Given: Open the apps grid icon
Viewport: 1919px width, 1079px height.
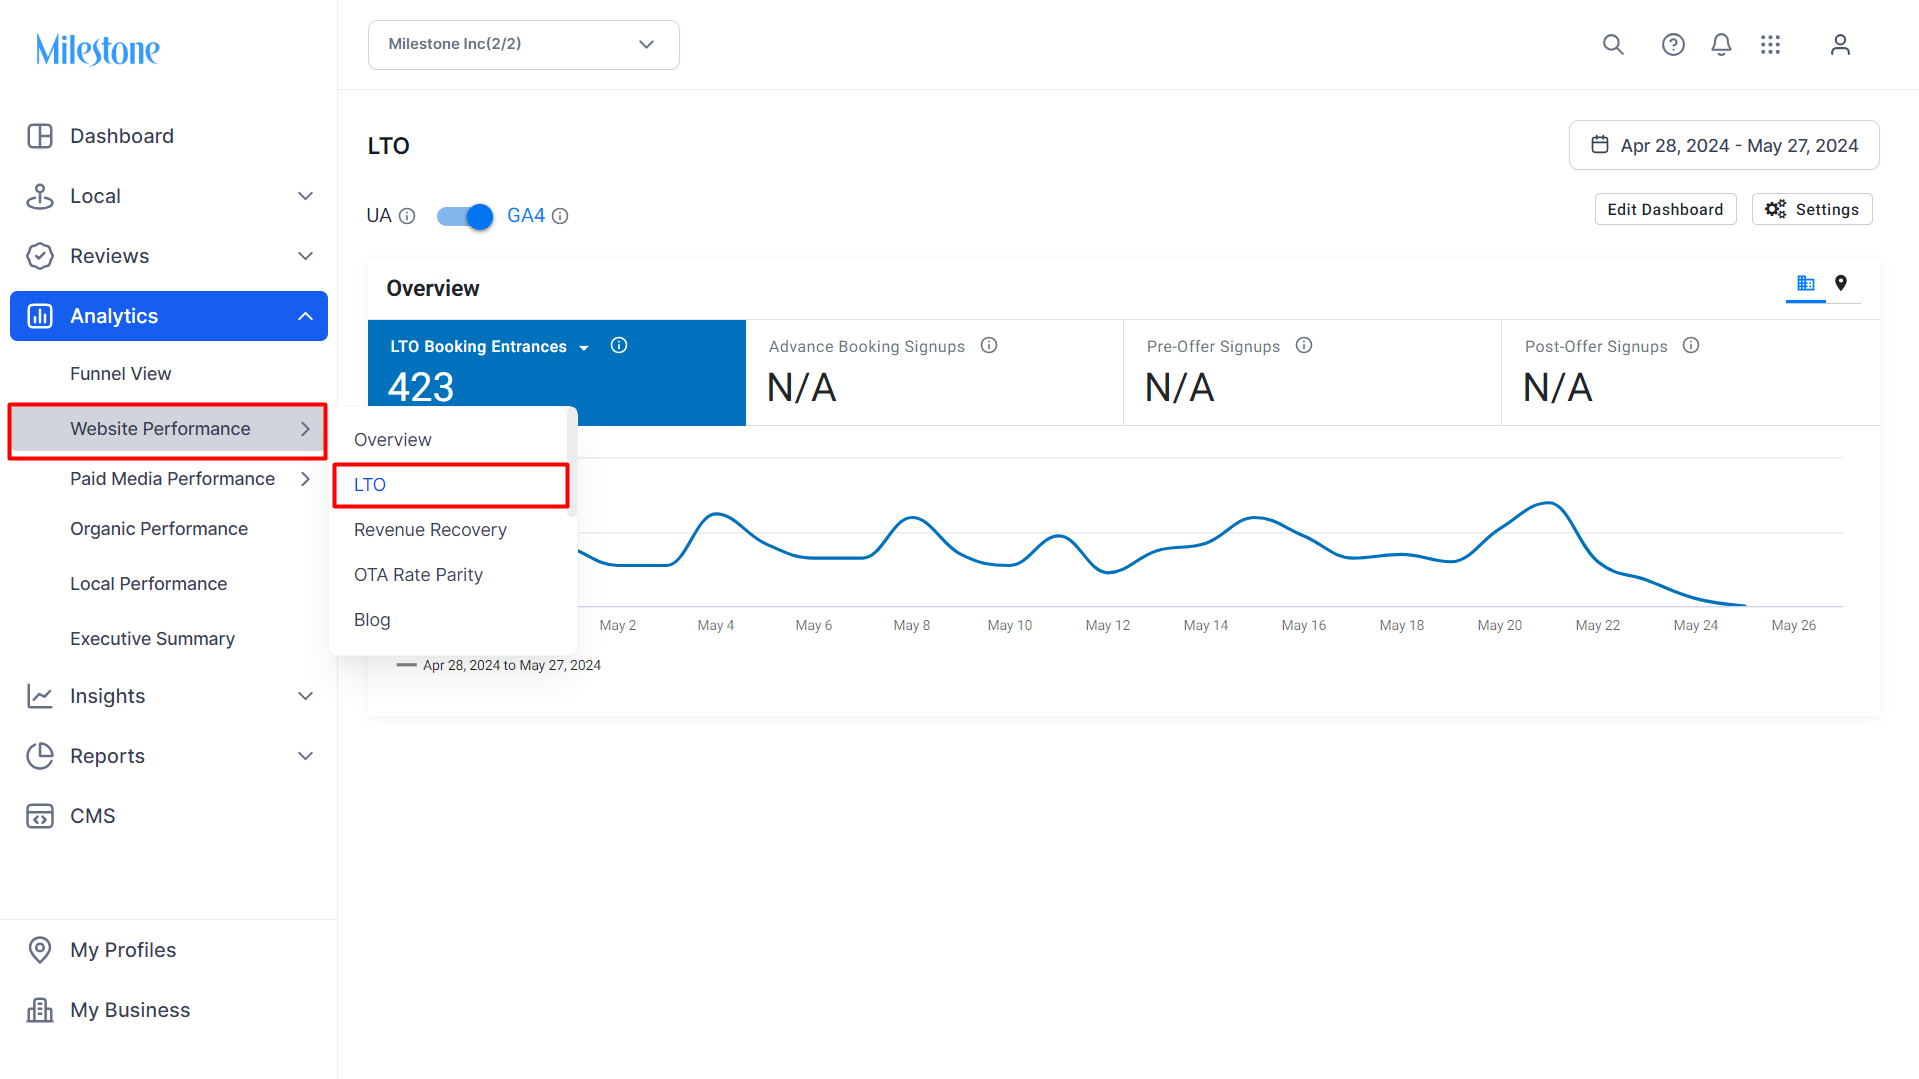Looking at the screenshot, I should click(x=1770, y=45).
